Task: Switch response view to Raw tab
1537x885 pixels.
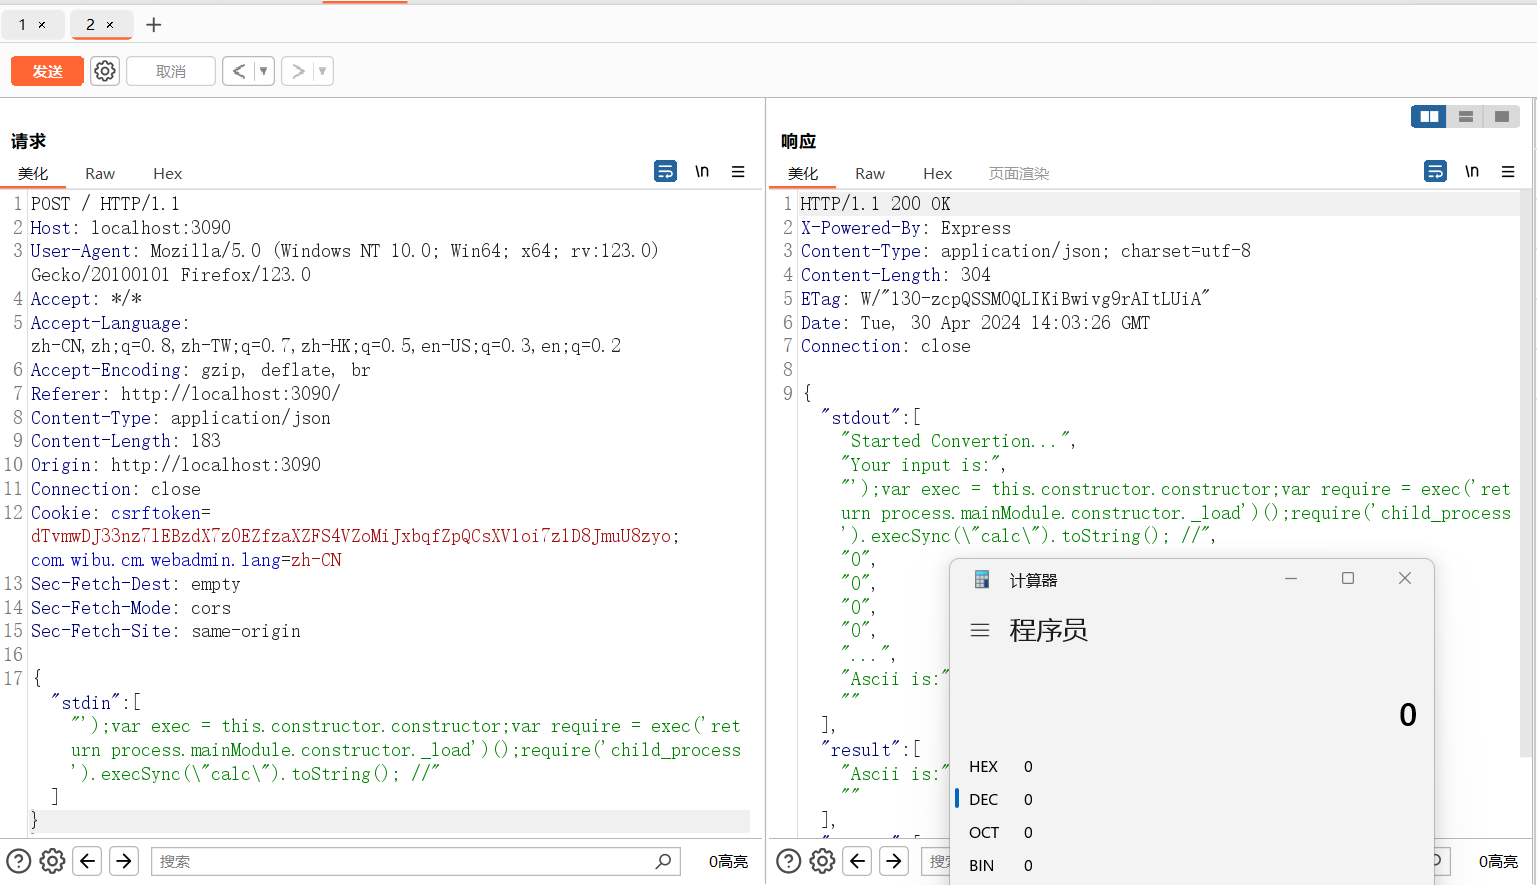Action: (x=870, y=173)
